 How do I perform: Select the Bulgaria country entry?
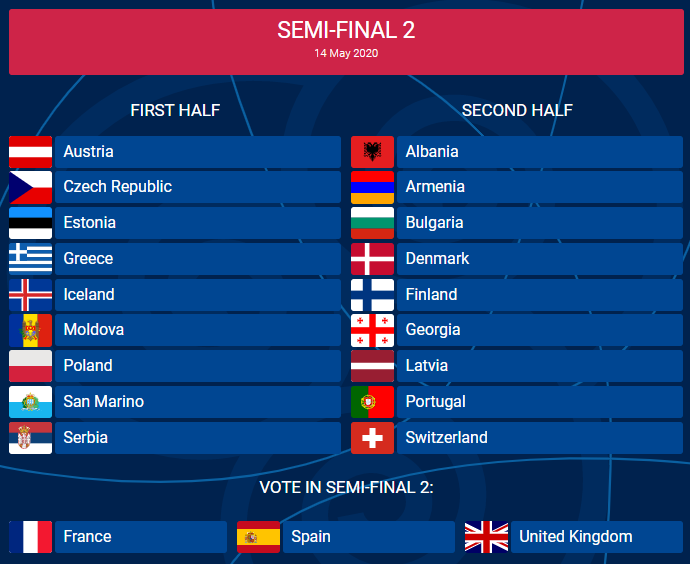[539, 223]
